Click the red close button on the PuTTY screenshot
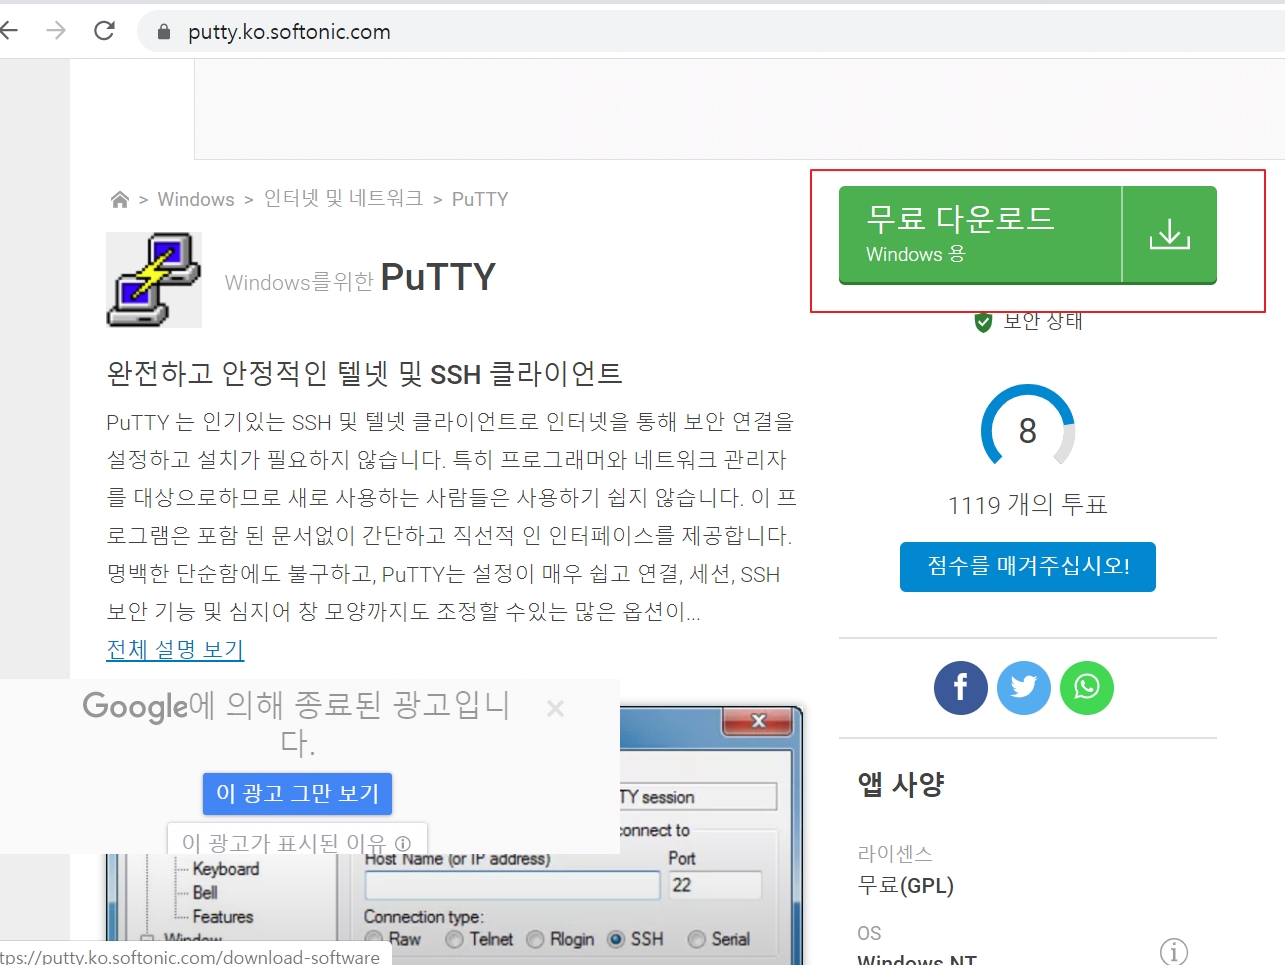This screenshot has width=1285, height=965. click(x=758, y=721)
